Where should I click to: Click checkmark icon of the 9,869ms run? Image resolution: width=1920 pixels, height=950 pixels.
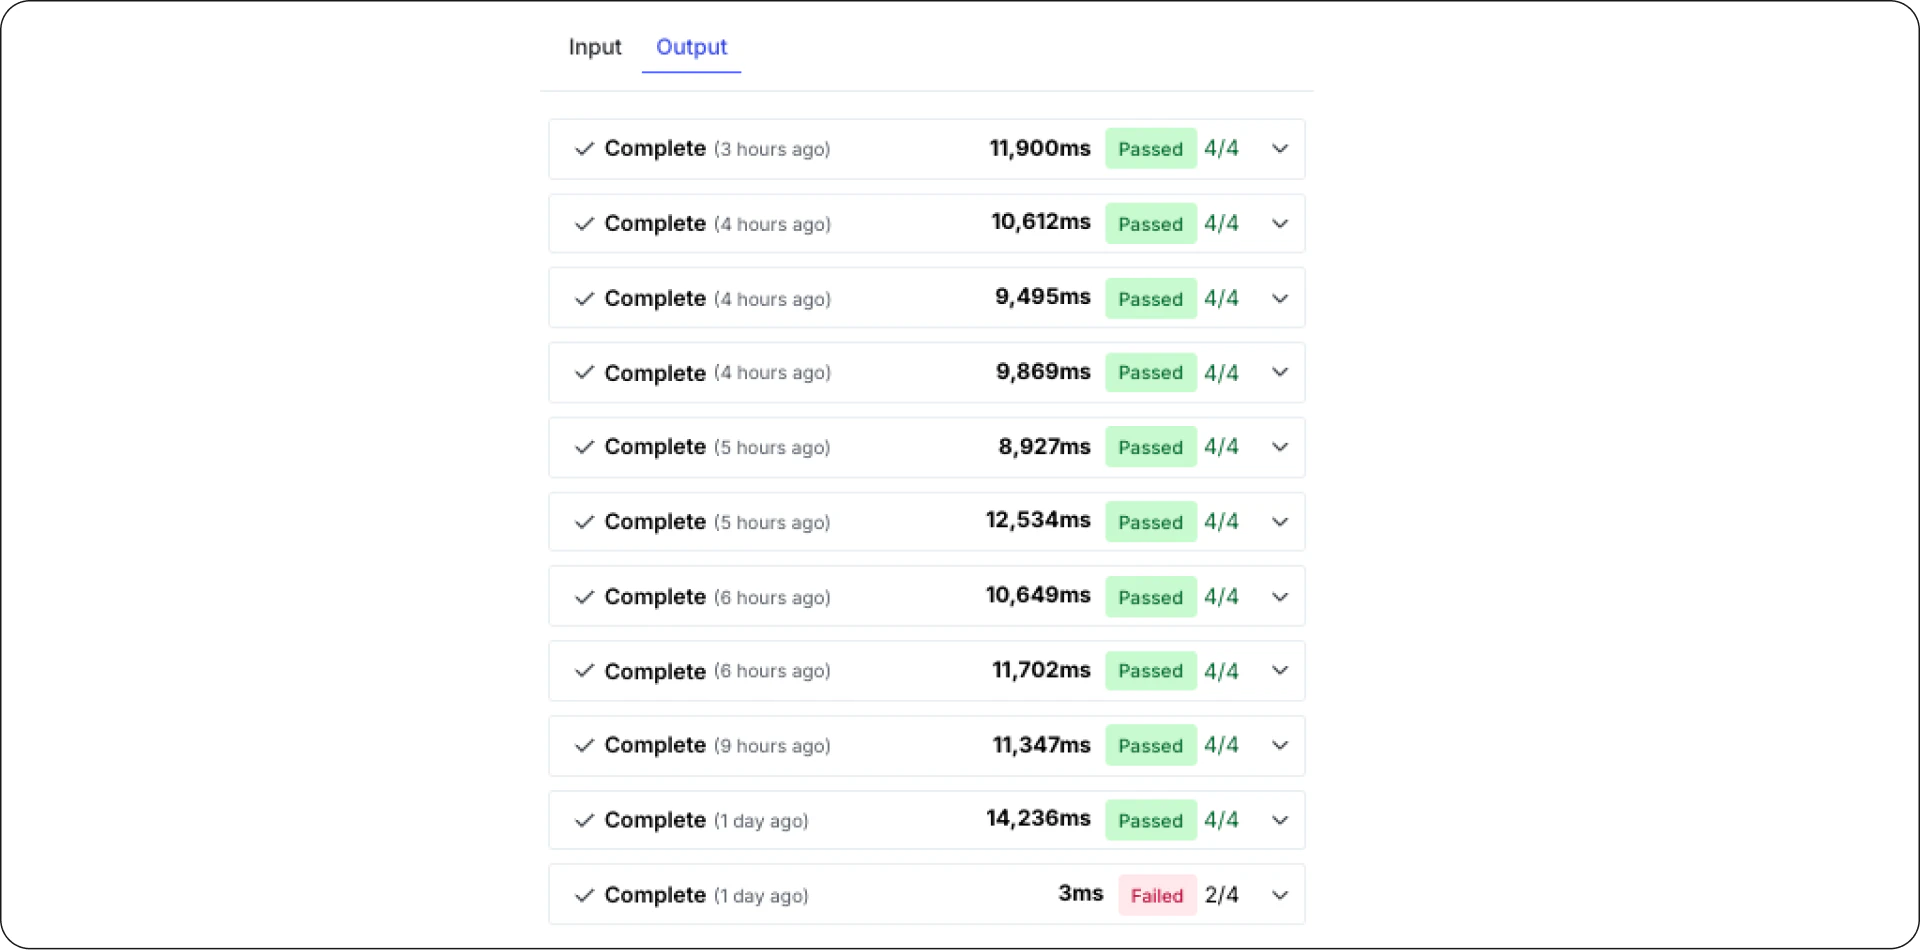584,372
